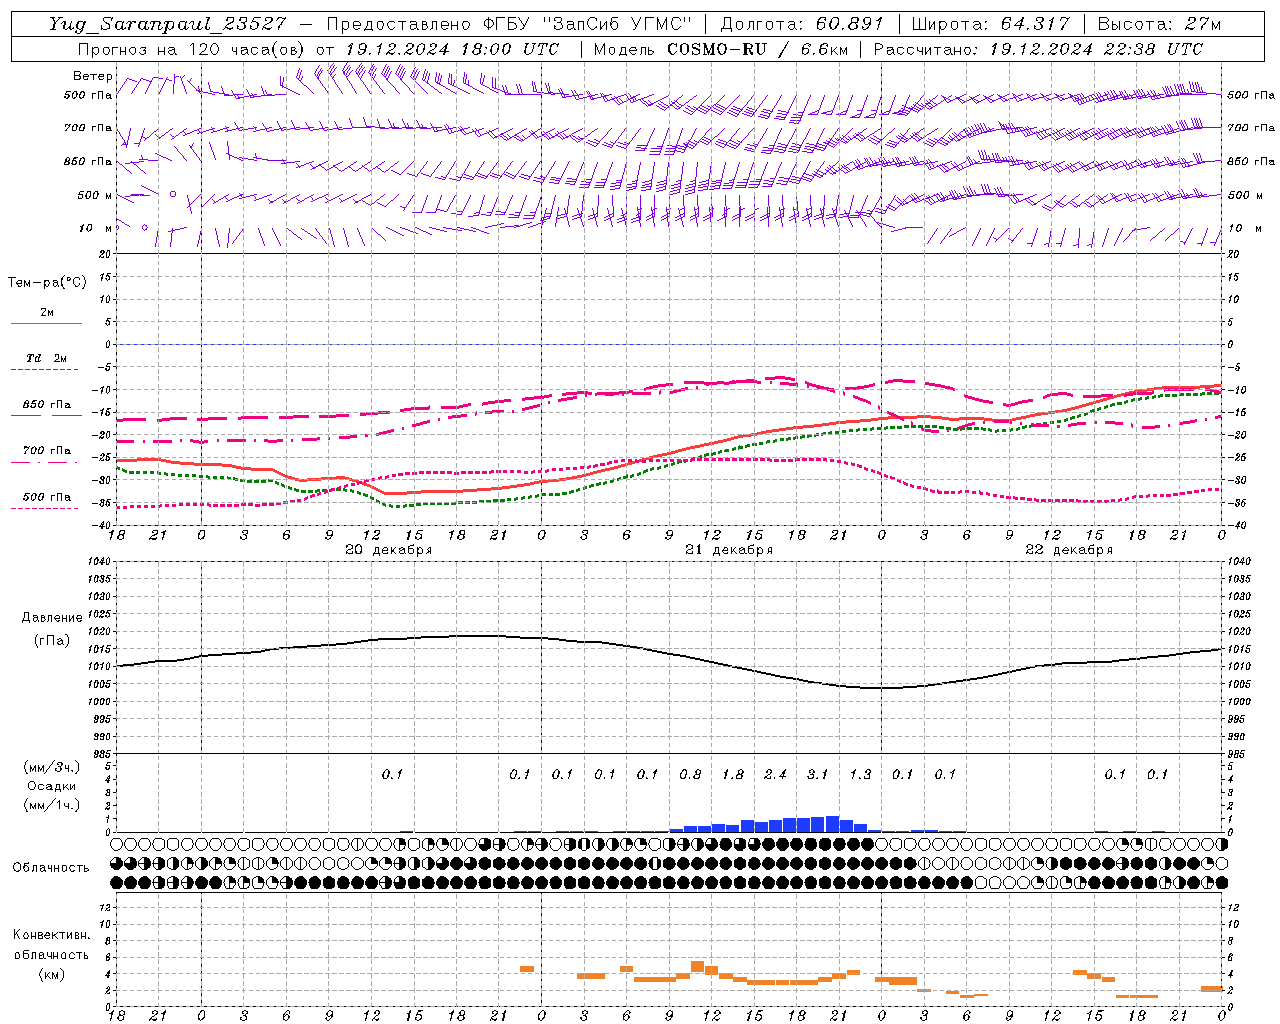Click the Облачность panel label

point(51,867)
